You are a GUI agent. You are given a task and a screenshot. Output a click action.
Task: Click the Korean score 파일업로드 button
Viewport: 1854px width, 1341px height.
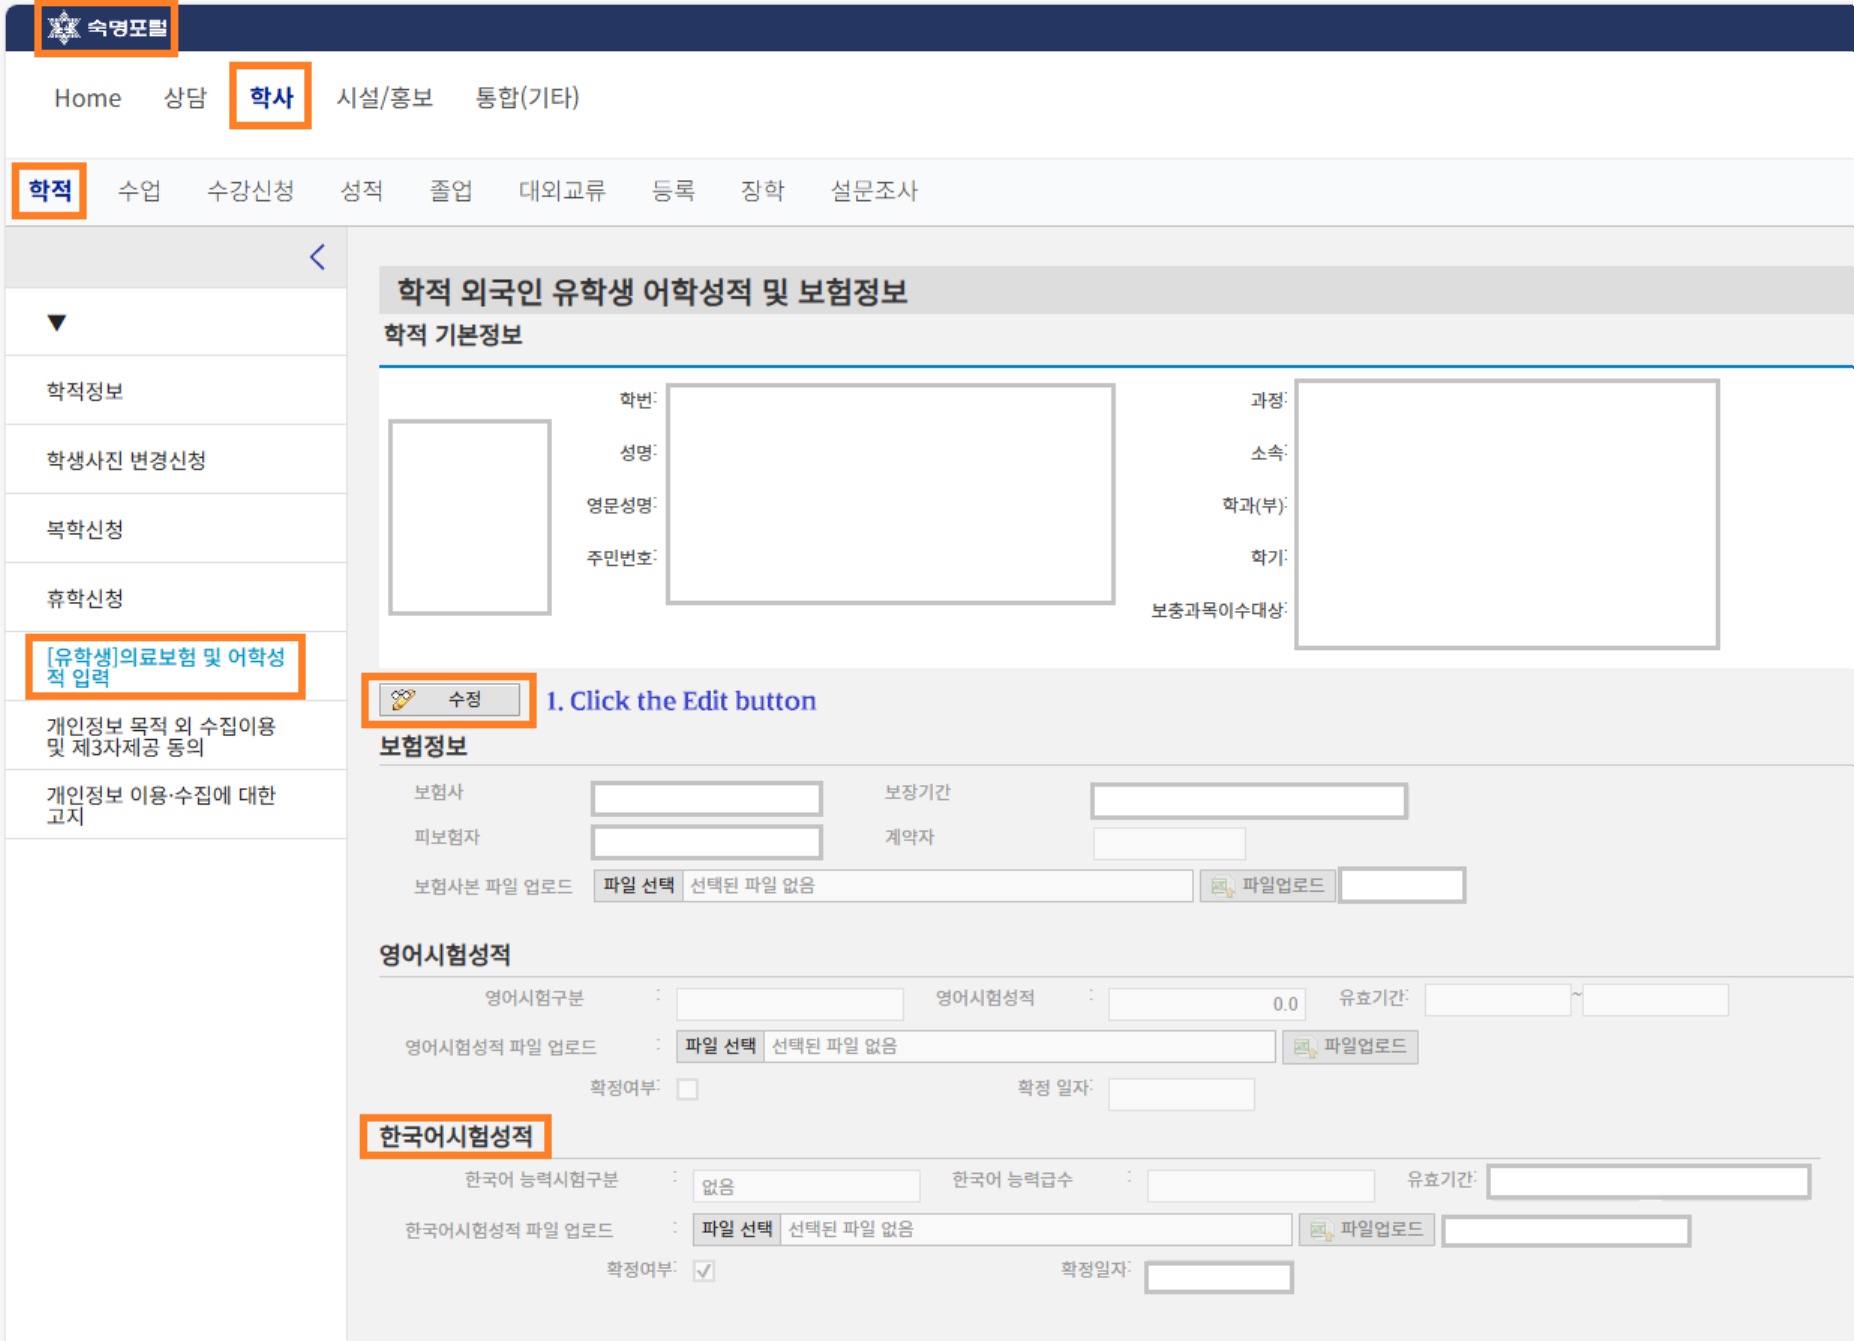click(x=1366, y=1229)
